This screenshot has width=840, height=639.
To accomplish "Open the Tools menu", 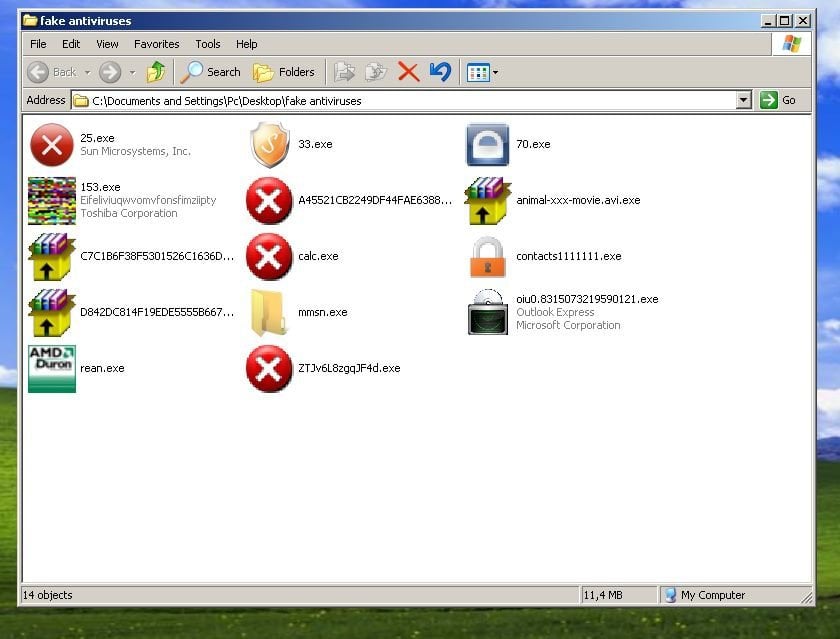I will click(208, 44).
